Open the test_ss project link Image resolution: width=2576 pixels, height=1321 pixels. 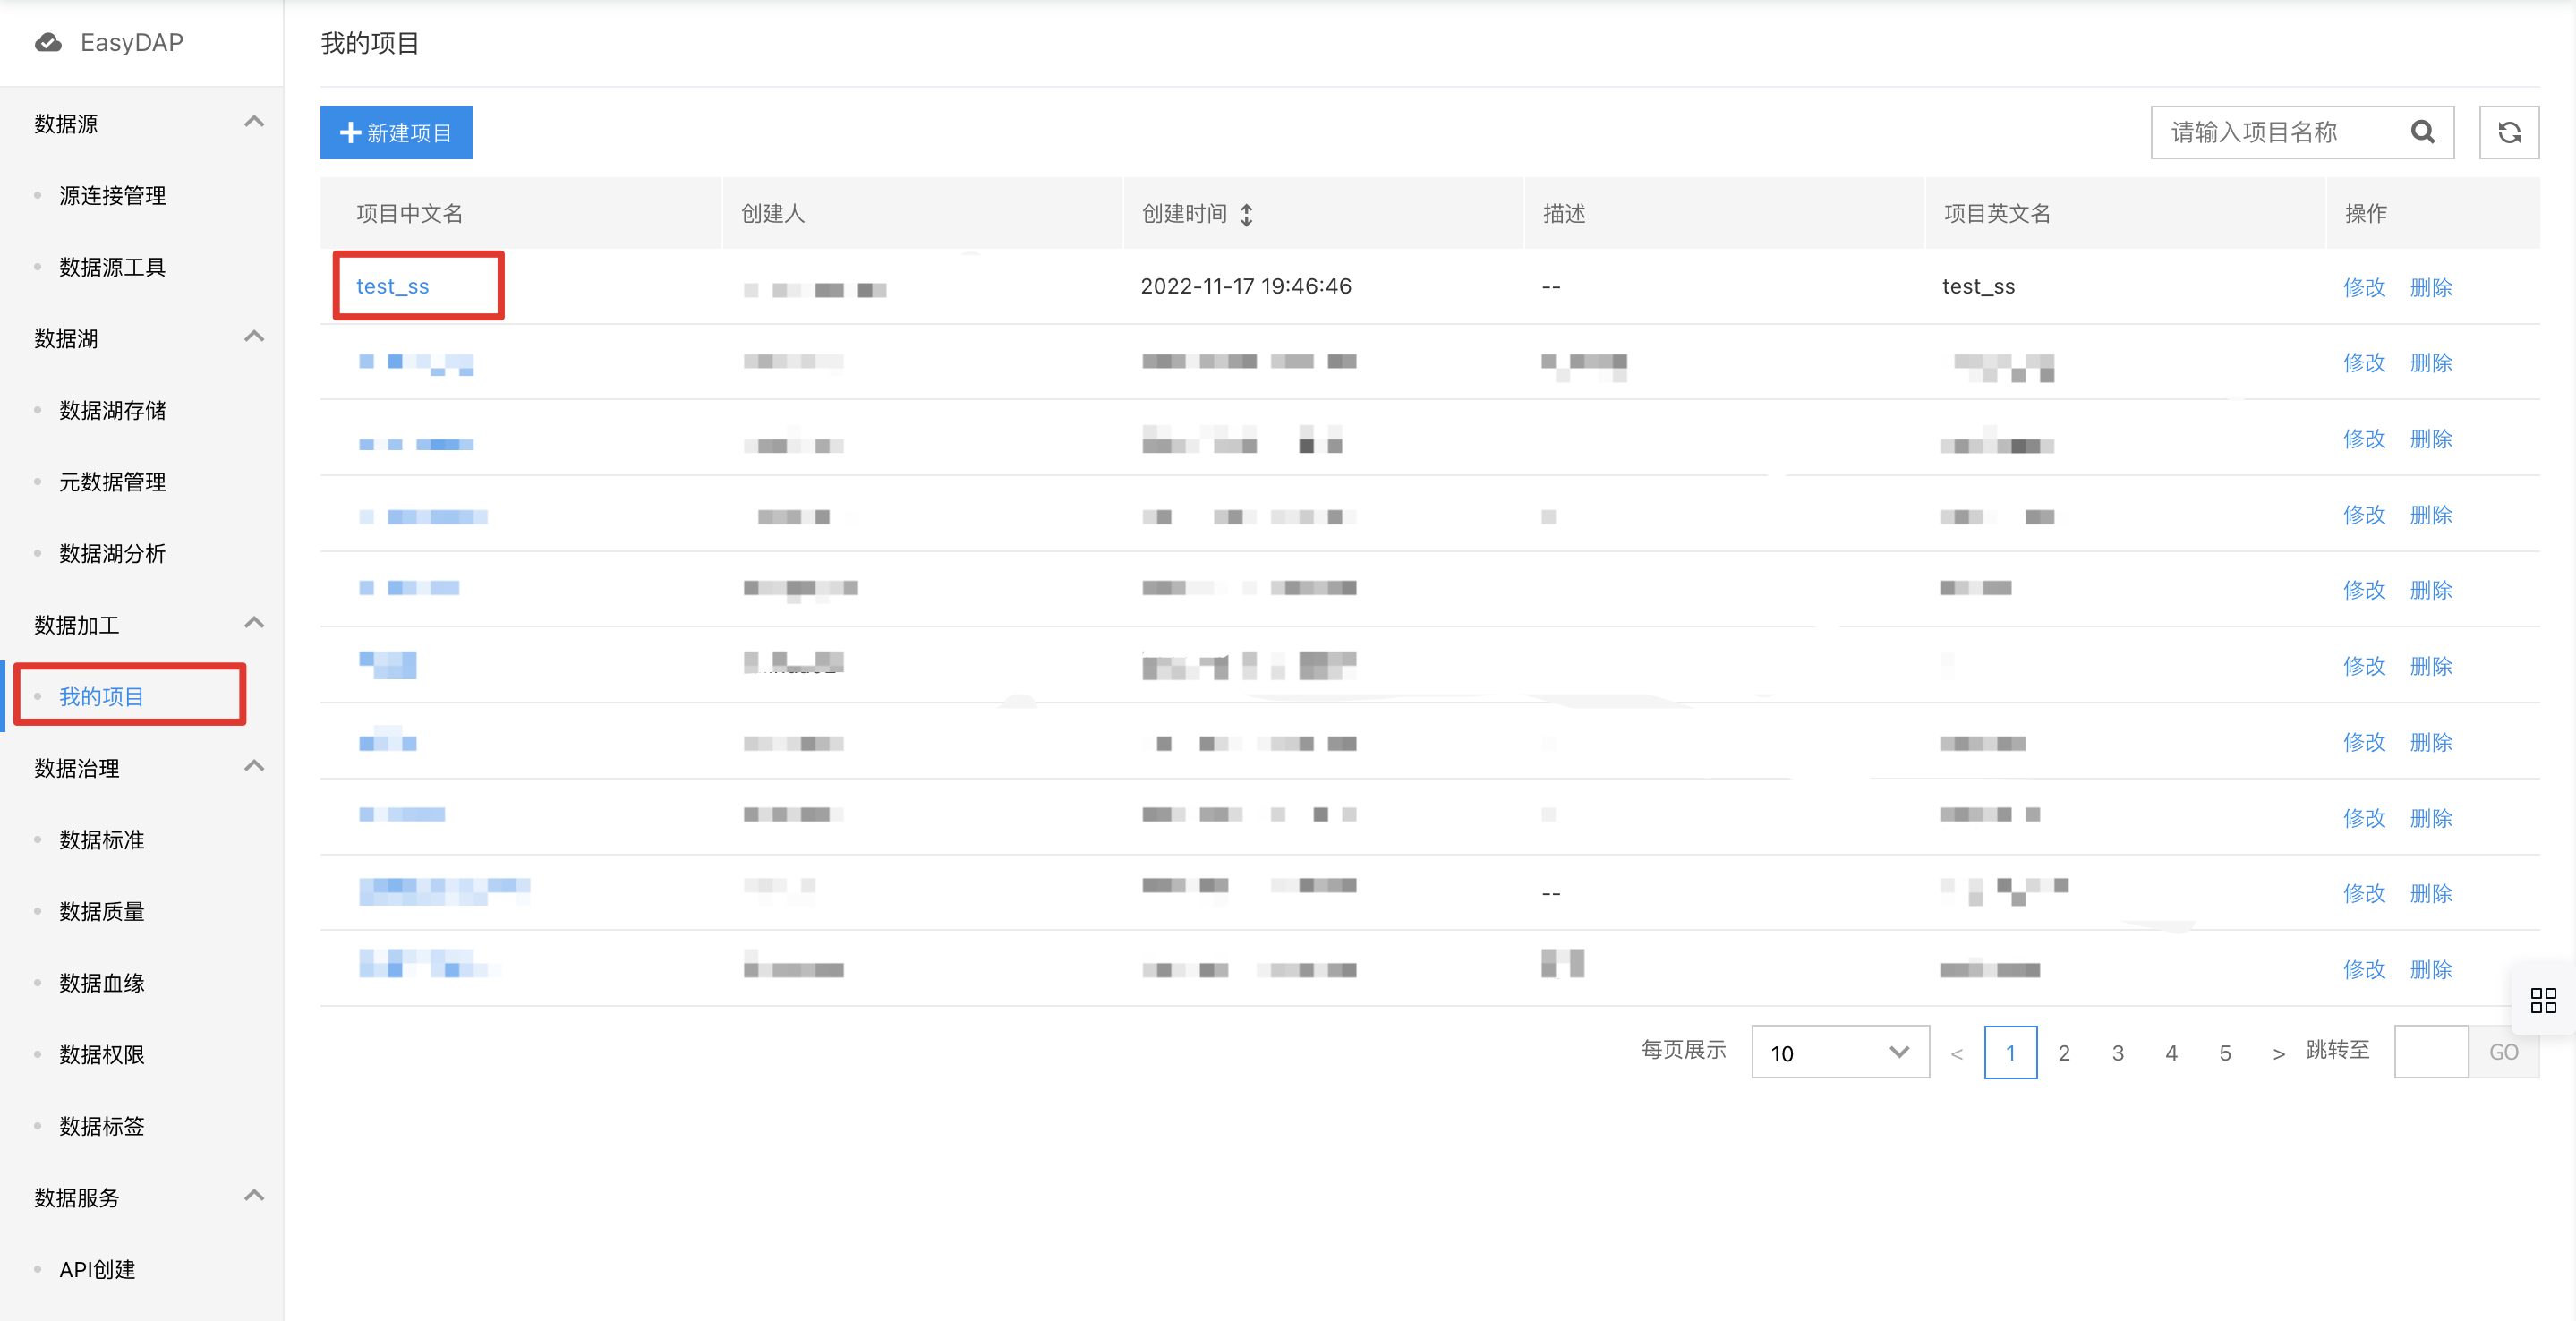[392, 286]
